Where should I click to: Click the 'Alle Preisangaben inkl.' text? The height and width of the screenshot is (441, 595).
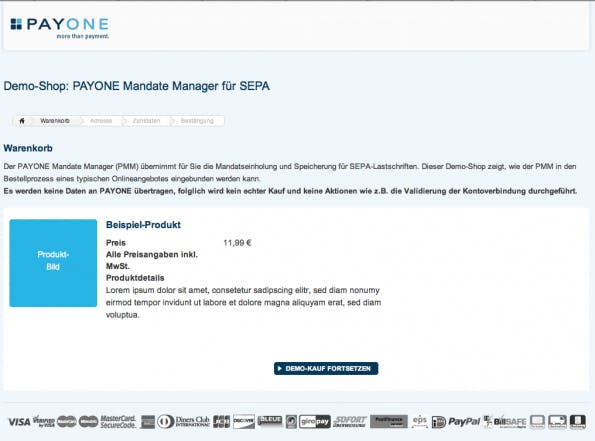tap(152, 255)
